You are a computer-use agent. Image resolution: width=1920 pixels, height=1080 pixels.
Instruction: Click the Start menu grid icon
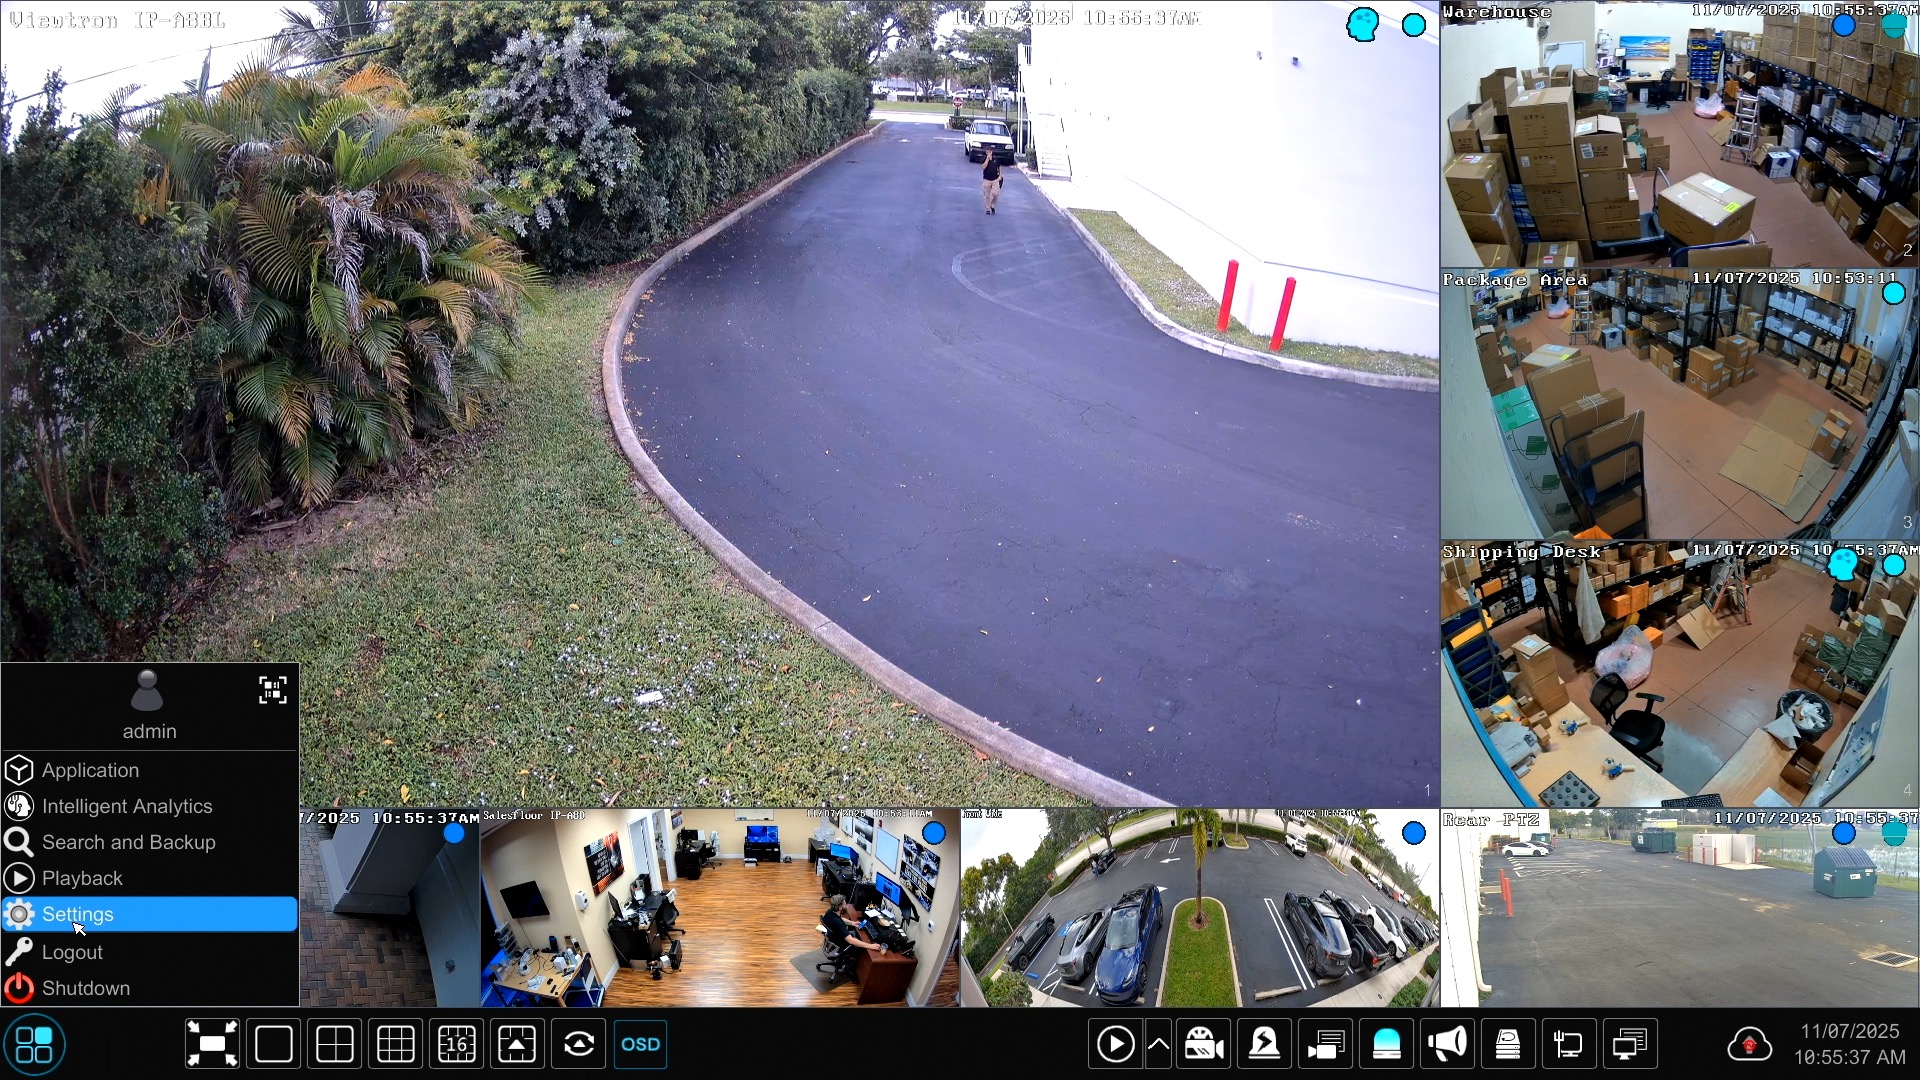point(34,1045)
